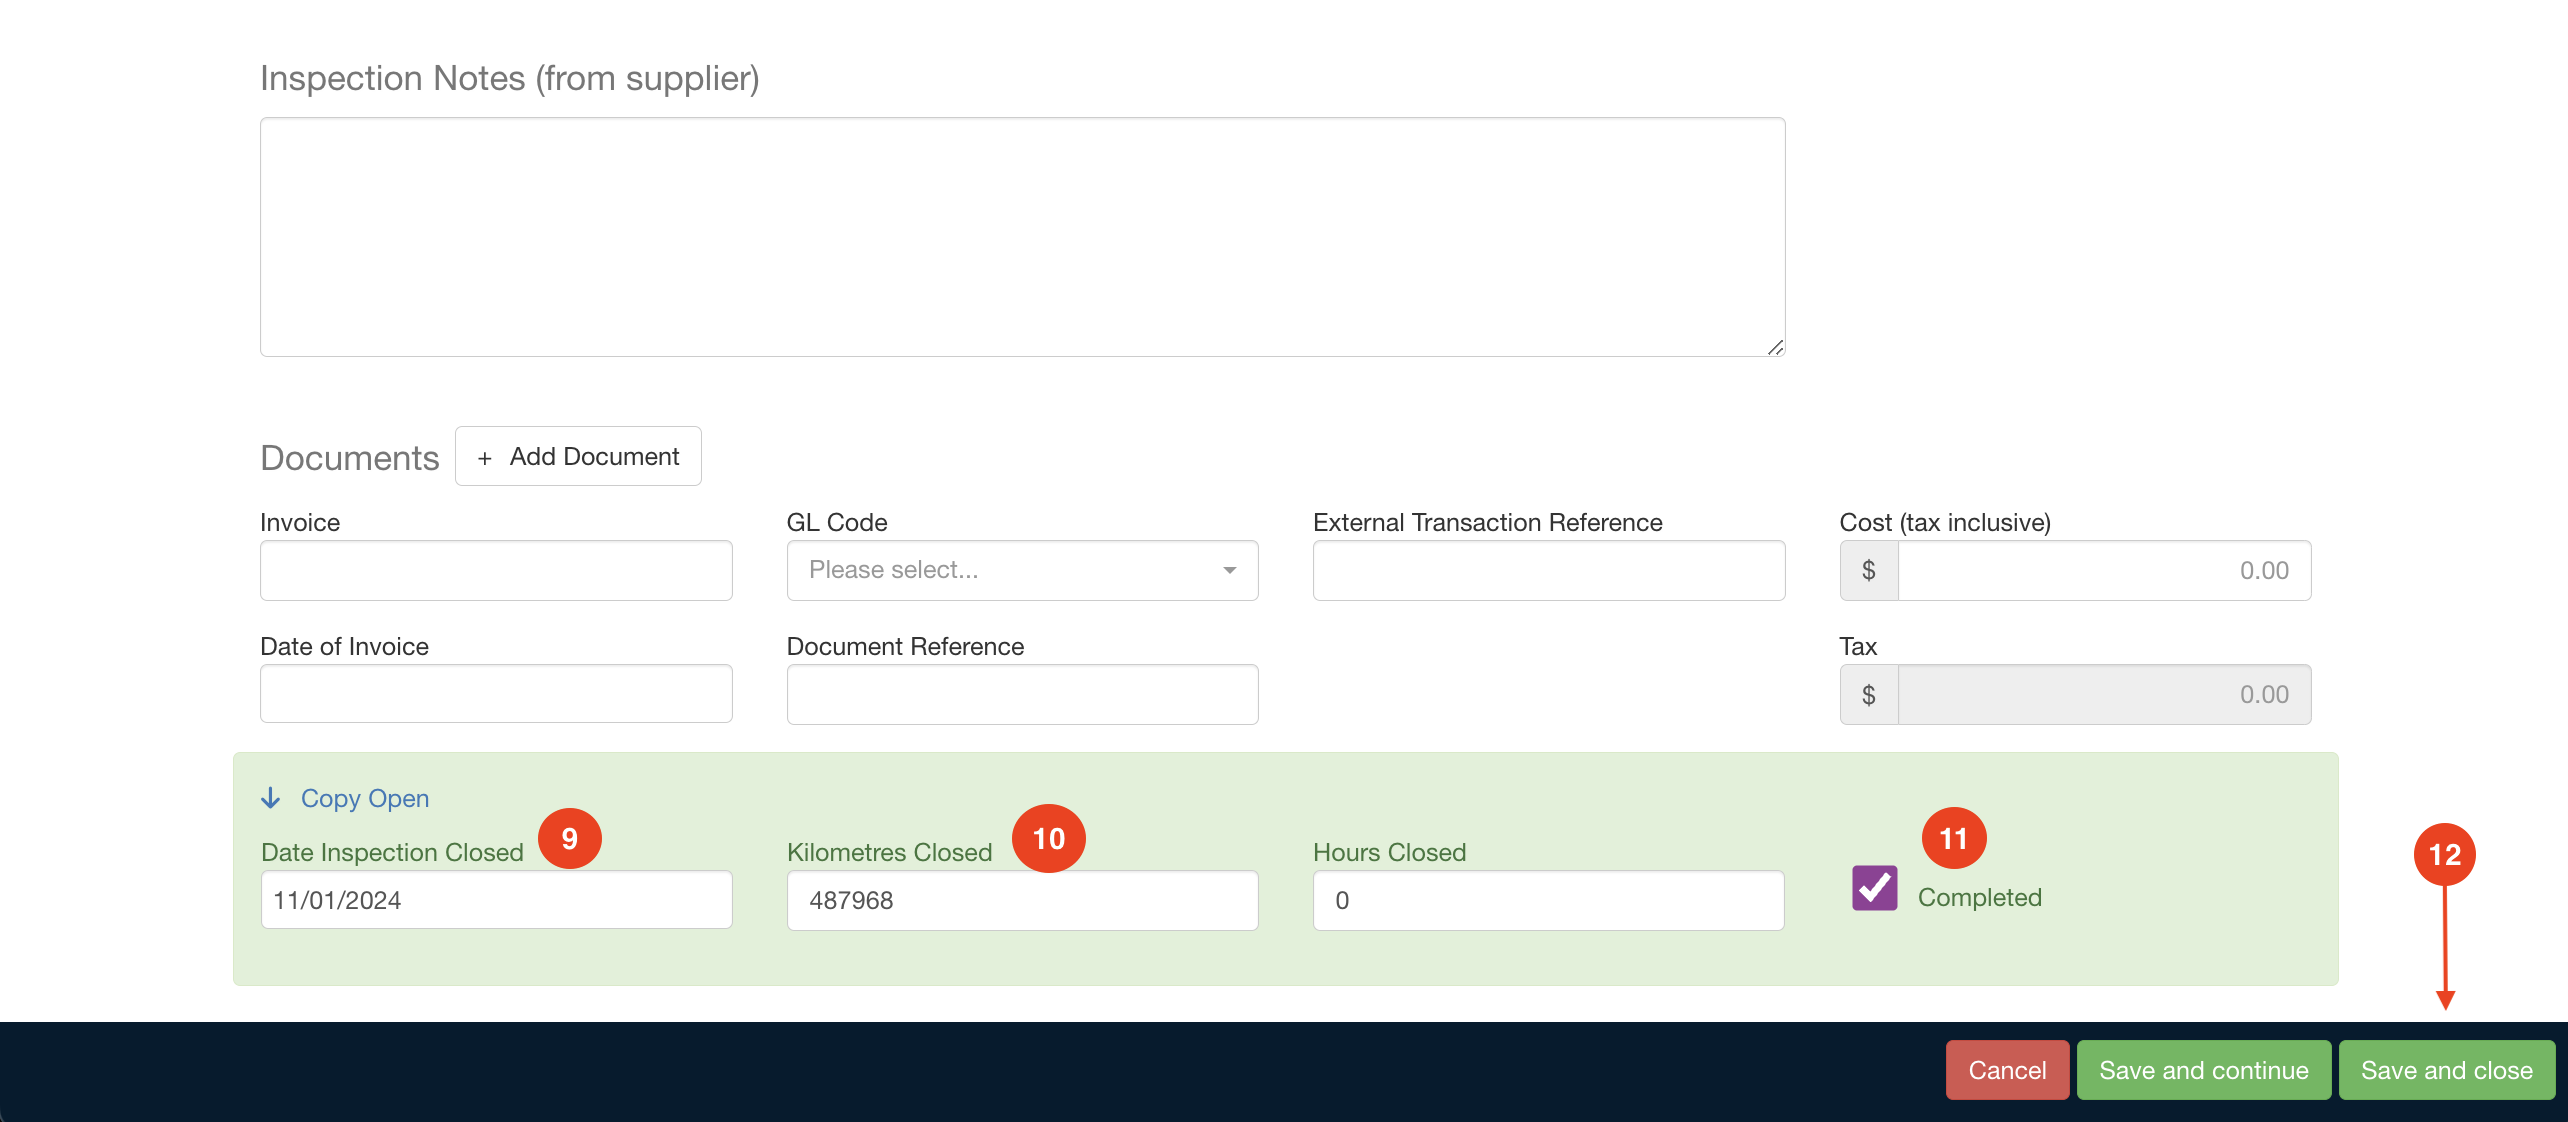Click the dollar sign beside Tax field
The height and width of the screenshot is (1122, 2568).
coord(1868,694)
